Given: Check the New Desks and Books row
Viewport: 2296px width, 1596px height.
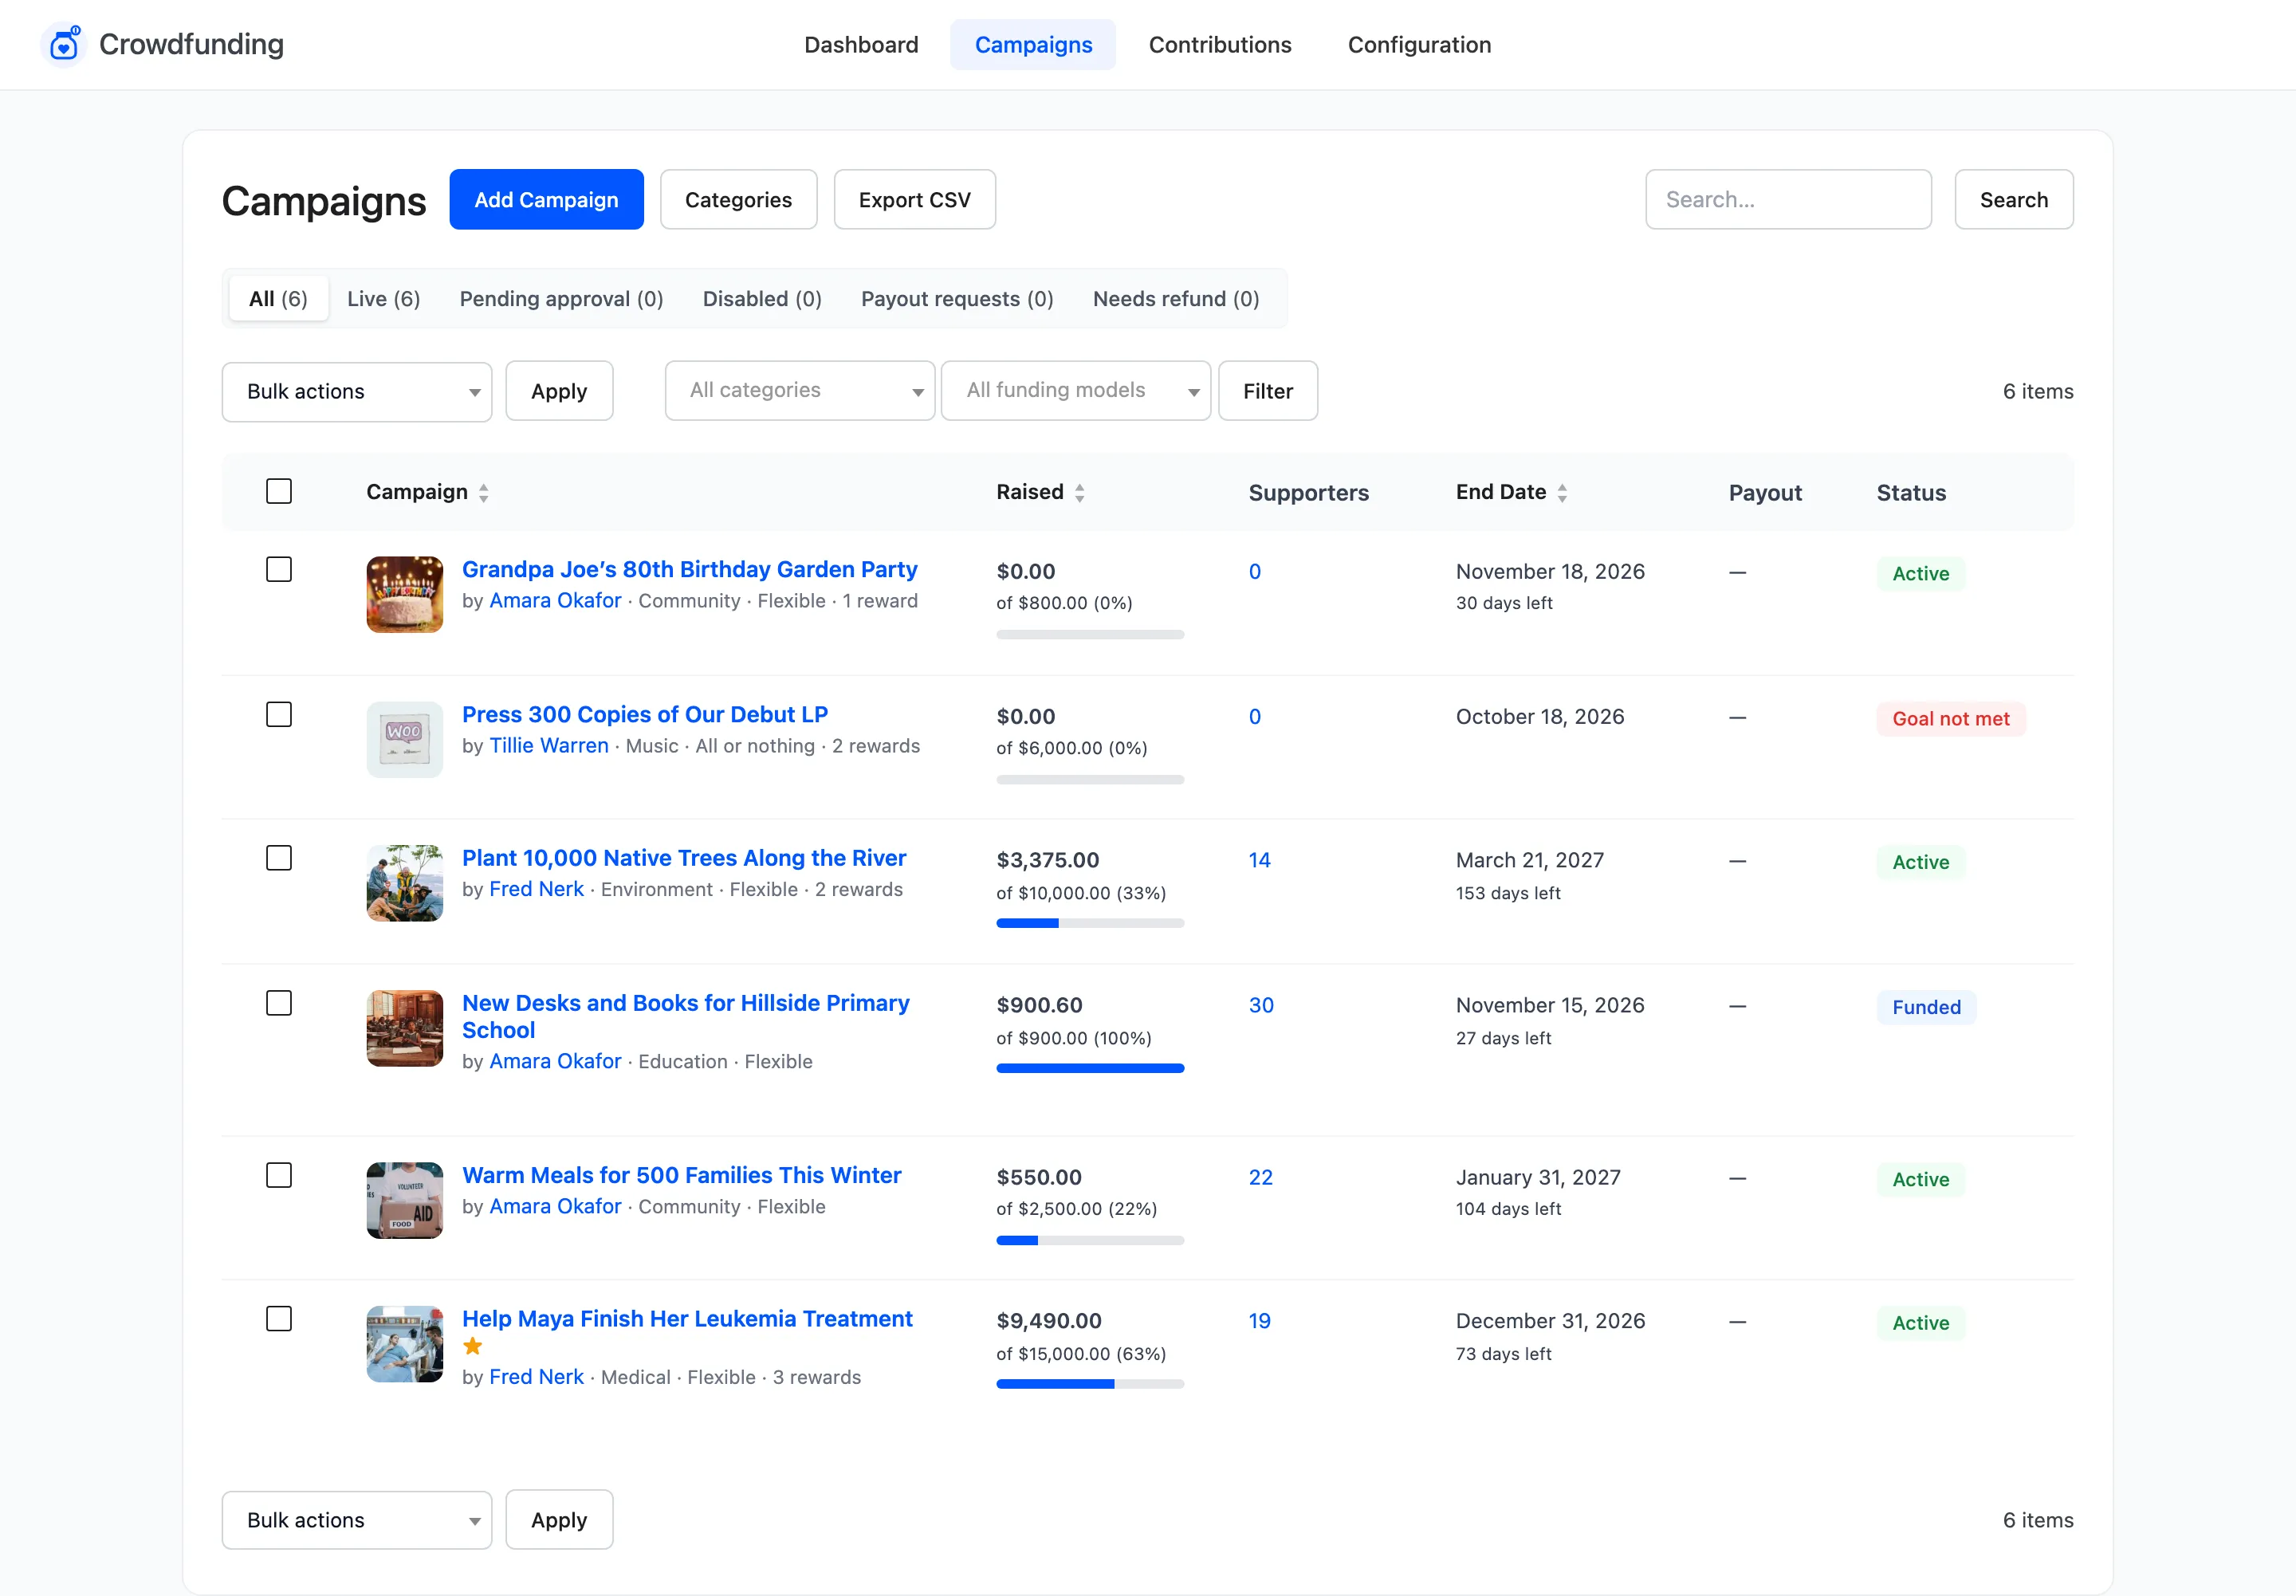Looking at the screenshot, I should click(x=279, y=1004).
